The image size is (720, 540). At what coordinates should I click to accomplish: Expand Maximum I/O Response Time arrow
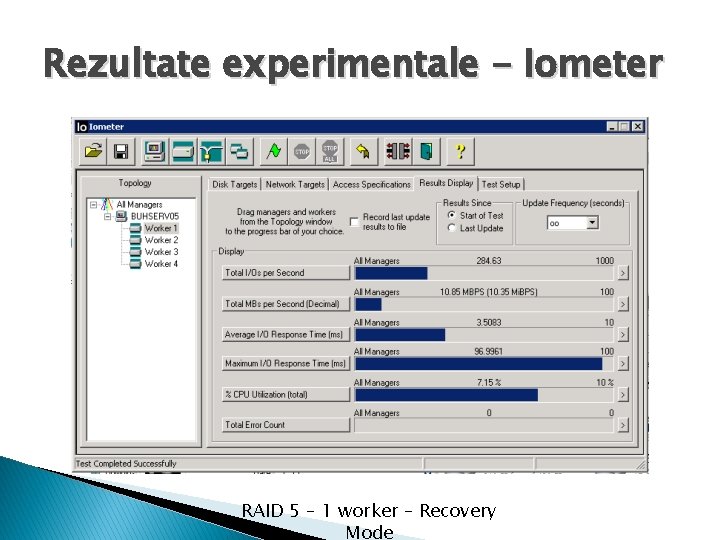623,364
